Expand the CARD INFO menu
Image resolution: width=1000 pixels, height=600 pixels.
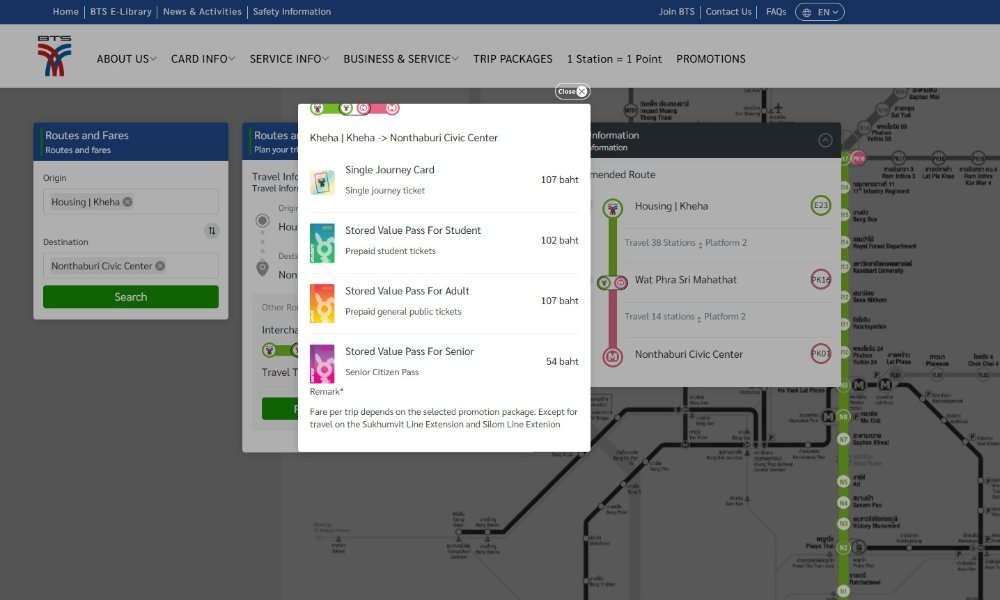[203, 59]
